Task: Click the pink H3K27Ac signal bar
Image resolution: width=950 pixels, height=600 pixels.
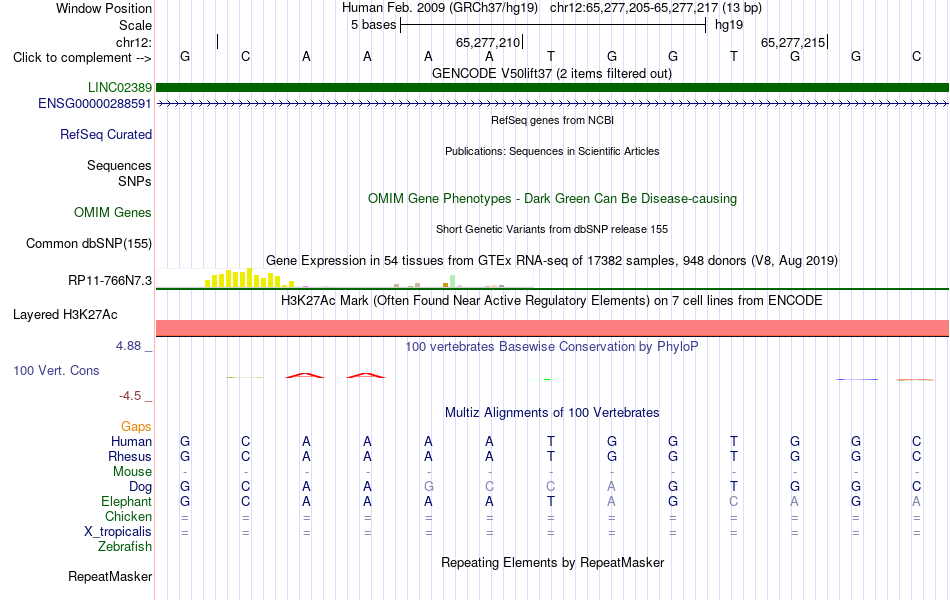Action: 552,328
